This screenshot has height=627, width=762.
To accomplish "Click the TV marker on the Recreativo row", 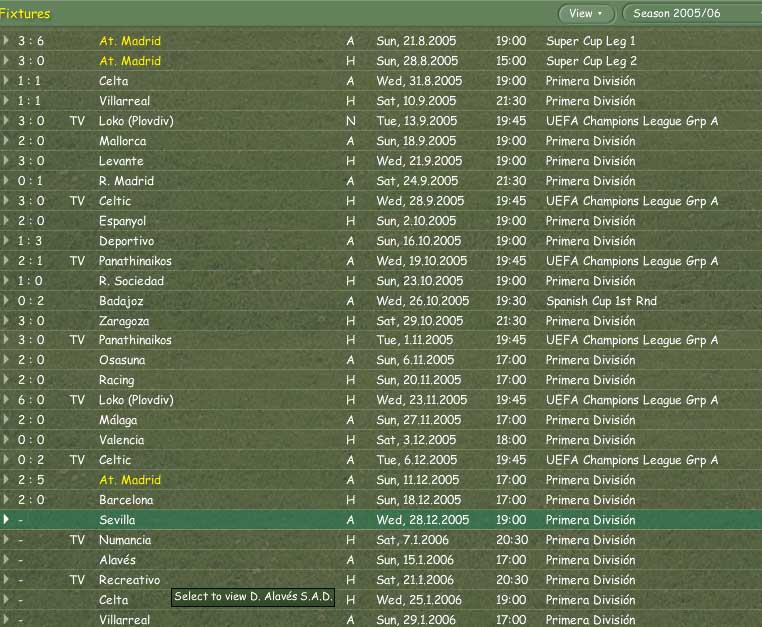I will click(x=77, y=580).
